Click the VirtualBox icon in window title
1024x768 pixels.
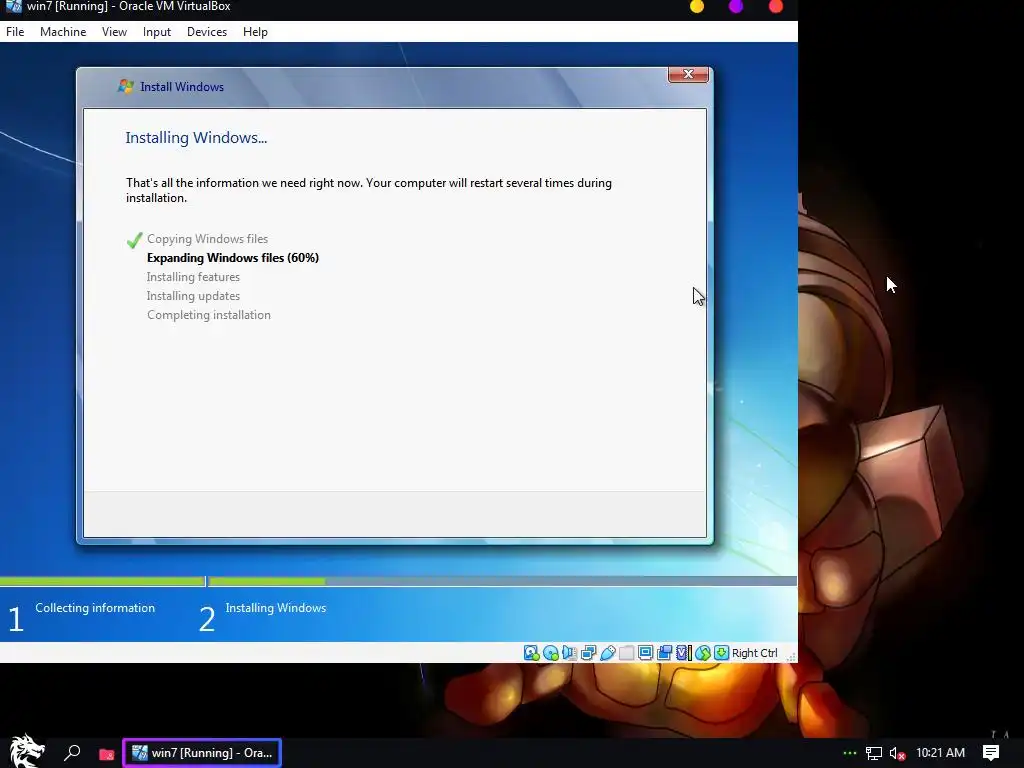[13, 7]
